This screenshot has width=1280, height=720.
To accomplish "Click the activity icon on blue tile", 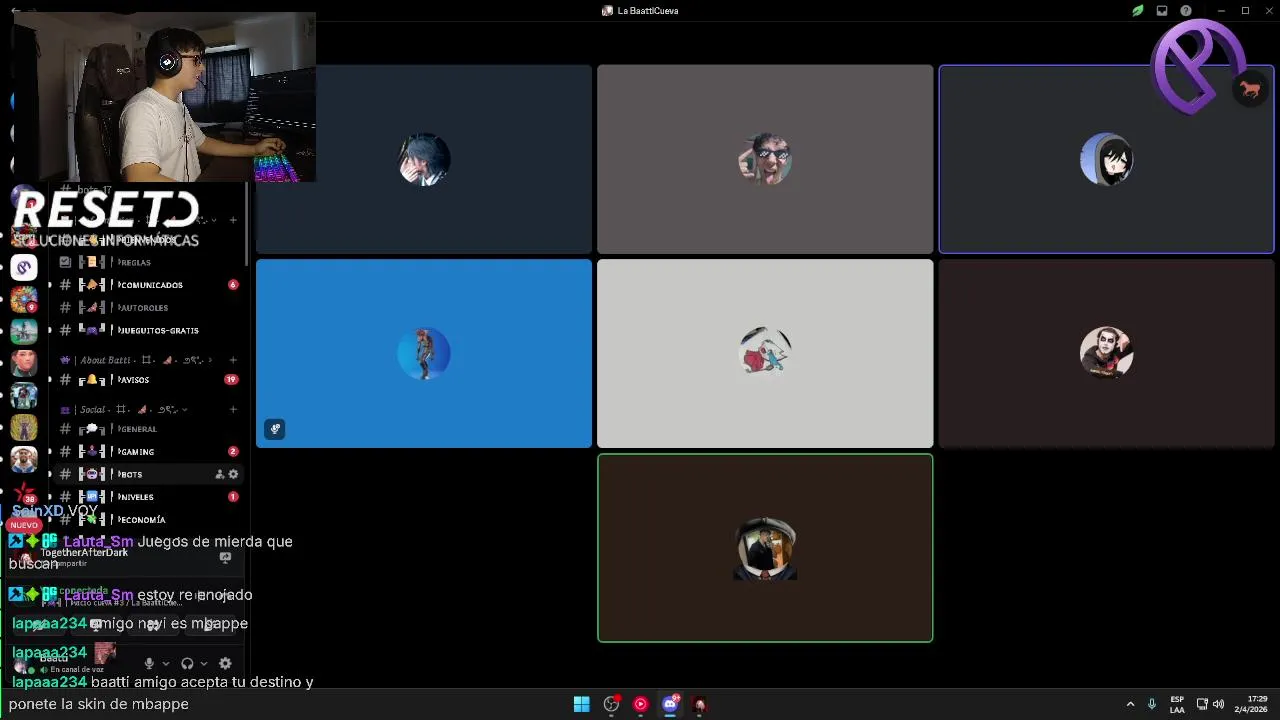I will click(275, 429).
